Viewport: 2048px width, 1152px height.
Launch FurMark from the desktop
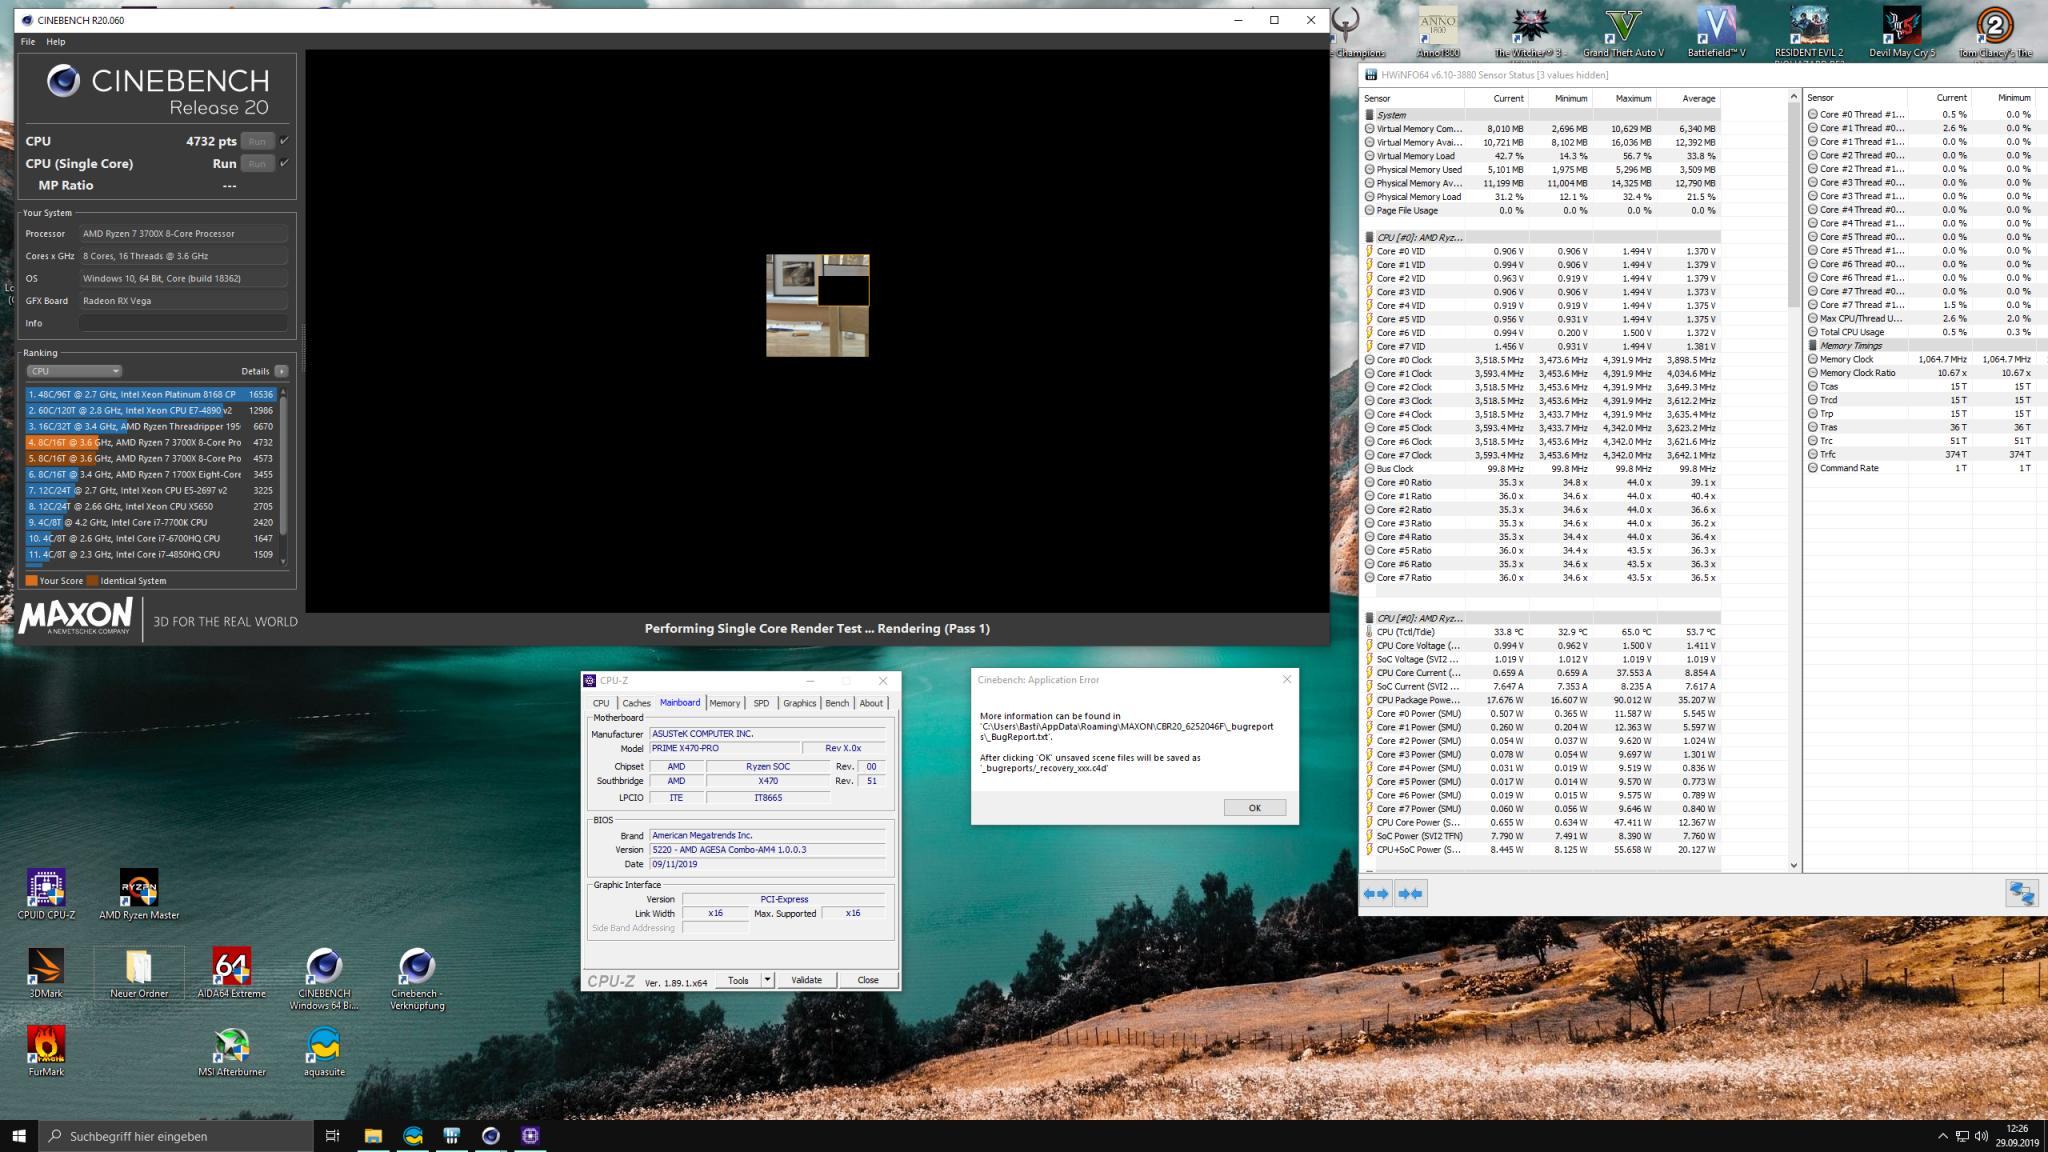tap(46, 1051)
